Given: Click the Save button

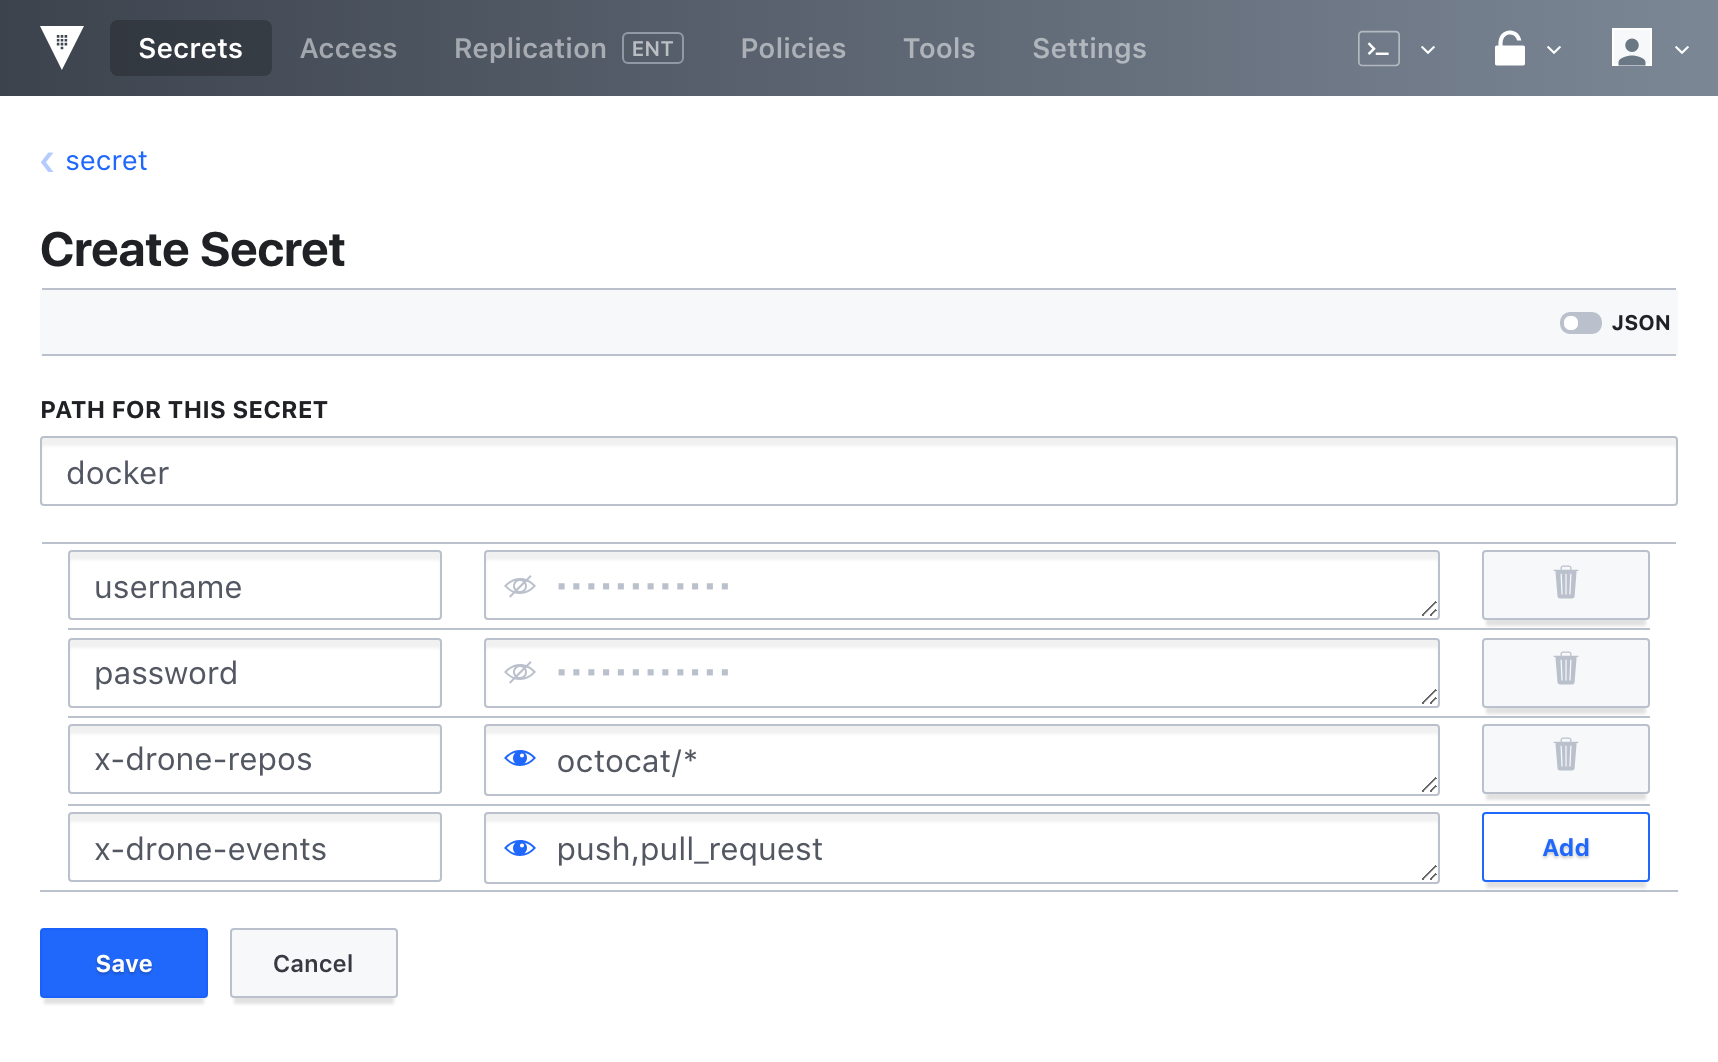Looking at the screenshot, I should [124, 963].
